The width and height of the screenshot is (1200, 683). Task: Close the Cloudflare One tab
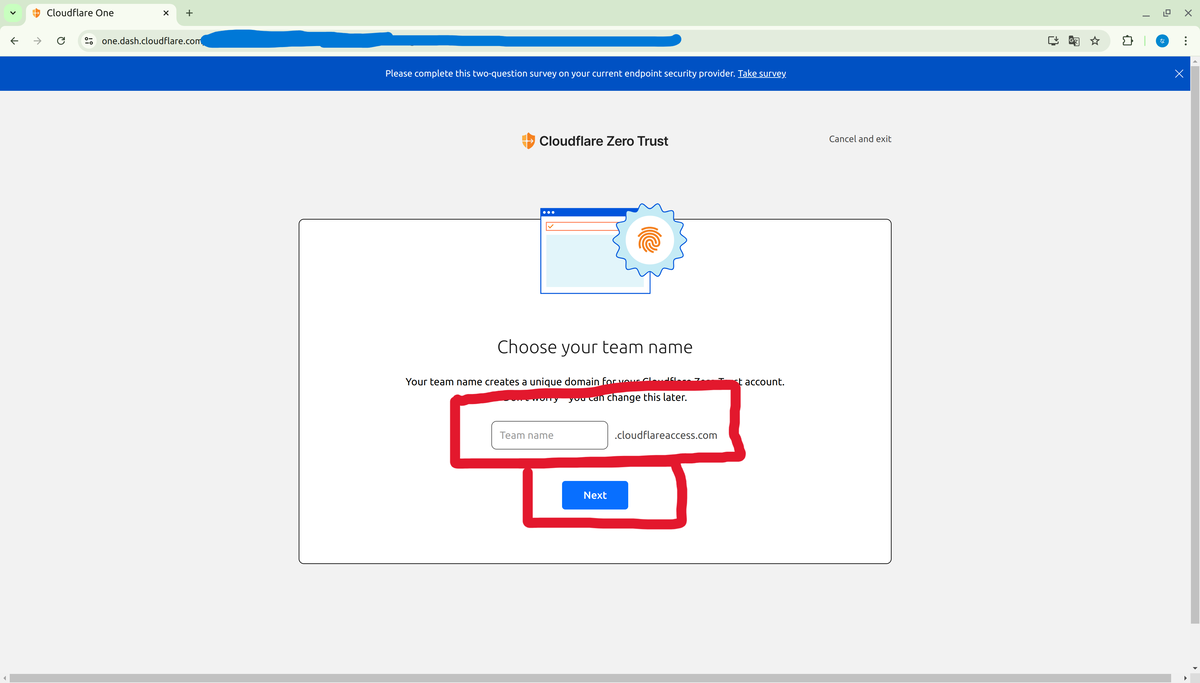tap(166, 13)
